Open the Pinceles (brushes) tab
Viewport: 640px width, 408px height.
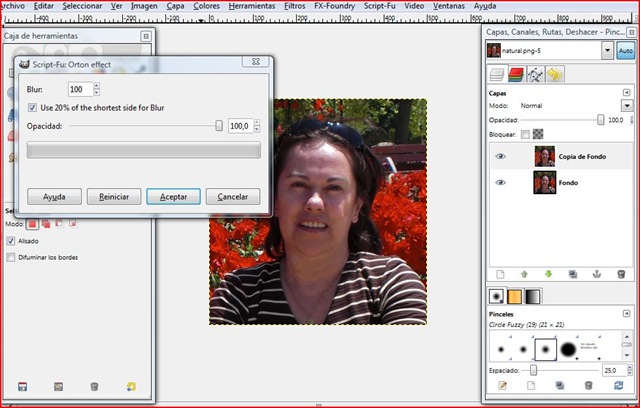[496, 297]
